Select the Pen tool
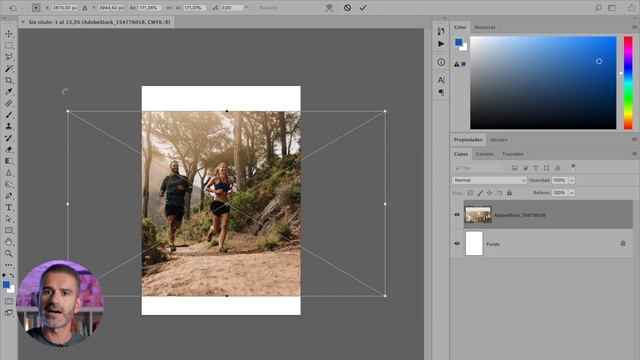The width and height of the screenshot is (640, 360). pyautogui.click(x=9, y=196)
